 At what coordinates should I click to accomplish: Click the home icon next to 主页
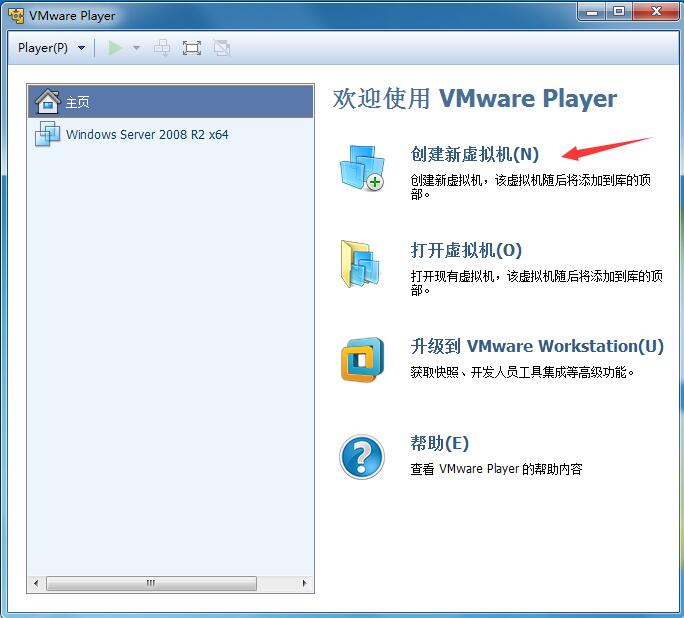(48, 102)
